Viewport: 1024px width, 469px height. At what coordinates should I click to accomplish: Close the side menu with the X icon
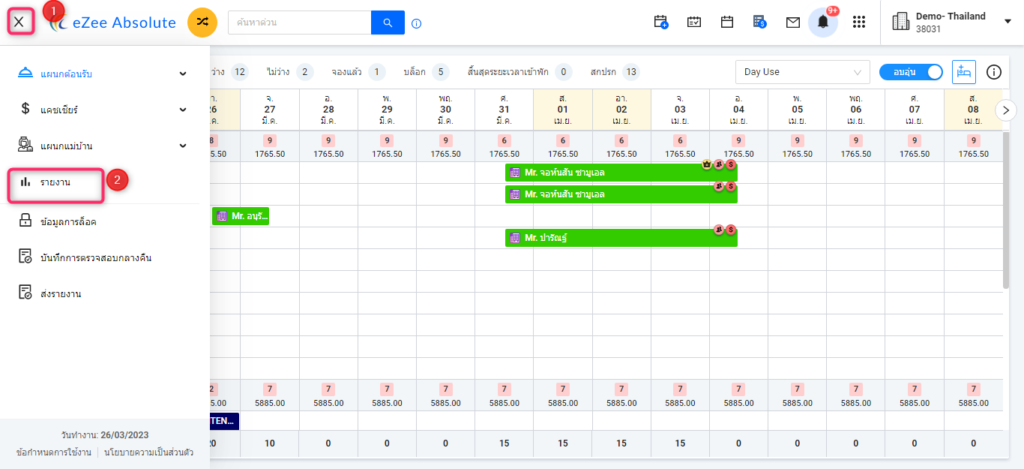[x=19, y=22]
